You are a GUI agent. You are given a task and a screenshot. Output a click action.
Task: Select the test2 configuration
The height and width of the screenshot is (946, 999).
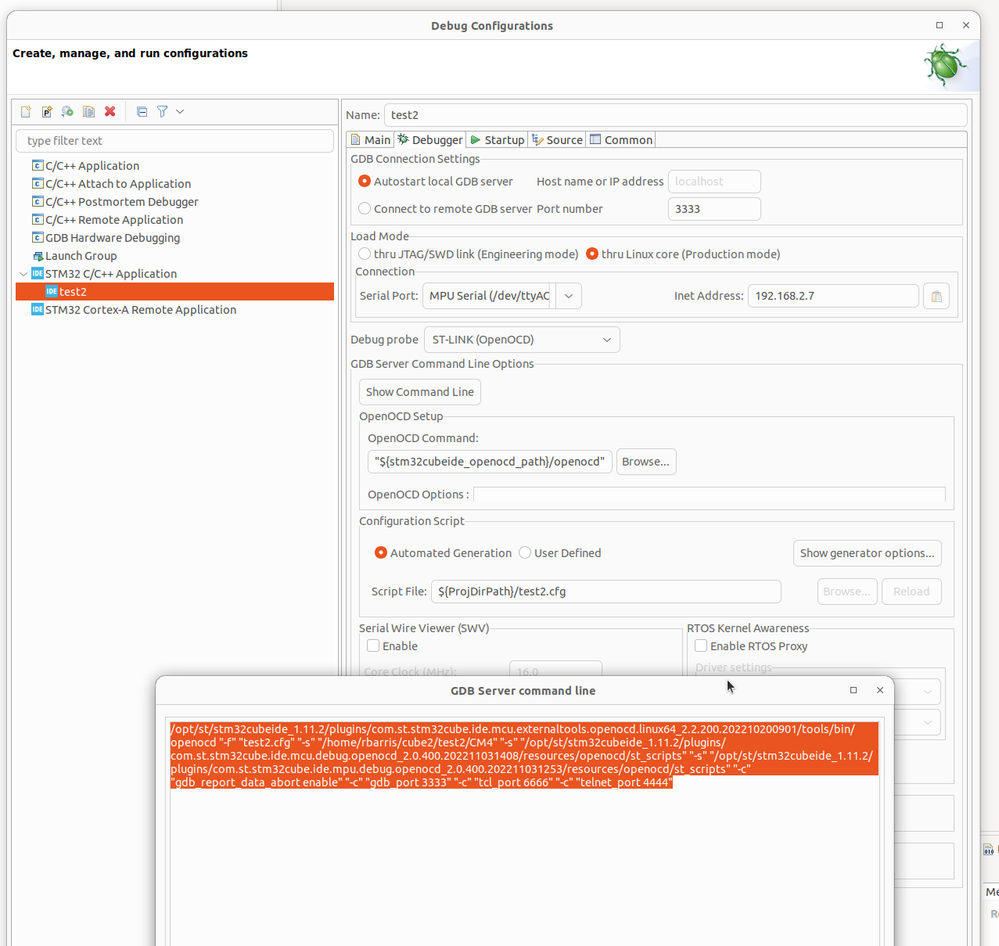[x=175, y=292]
